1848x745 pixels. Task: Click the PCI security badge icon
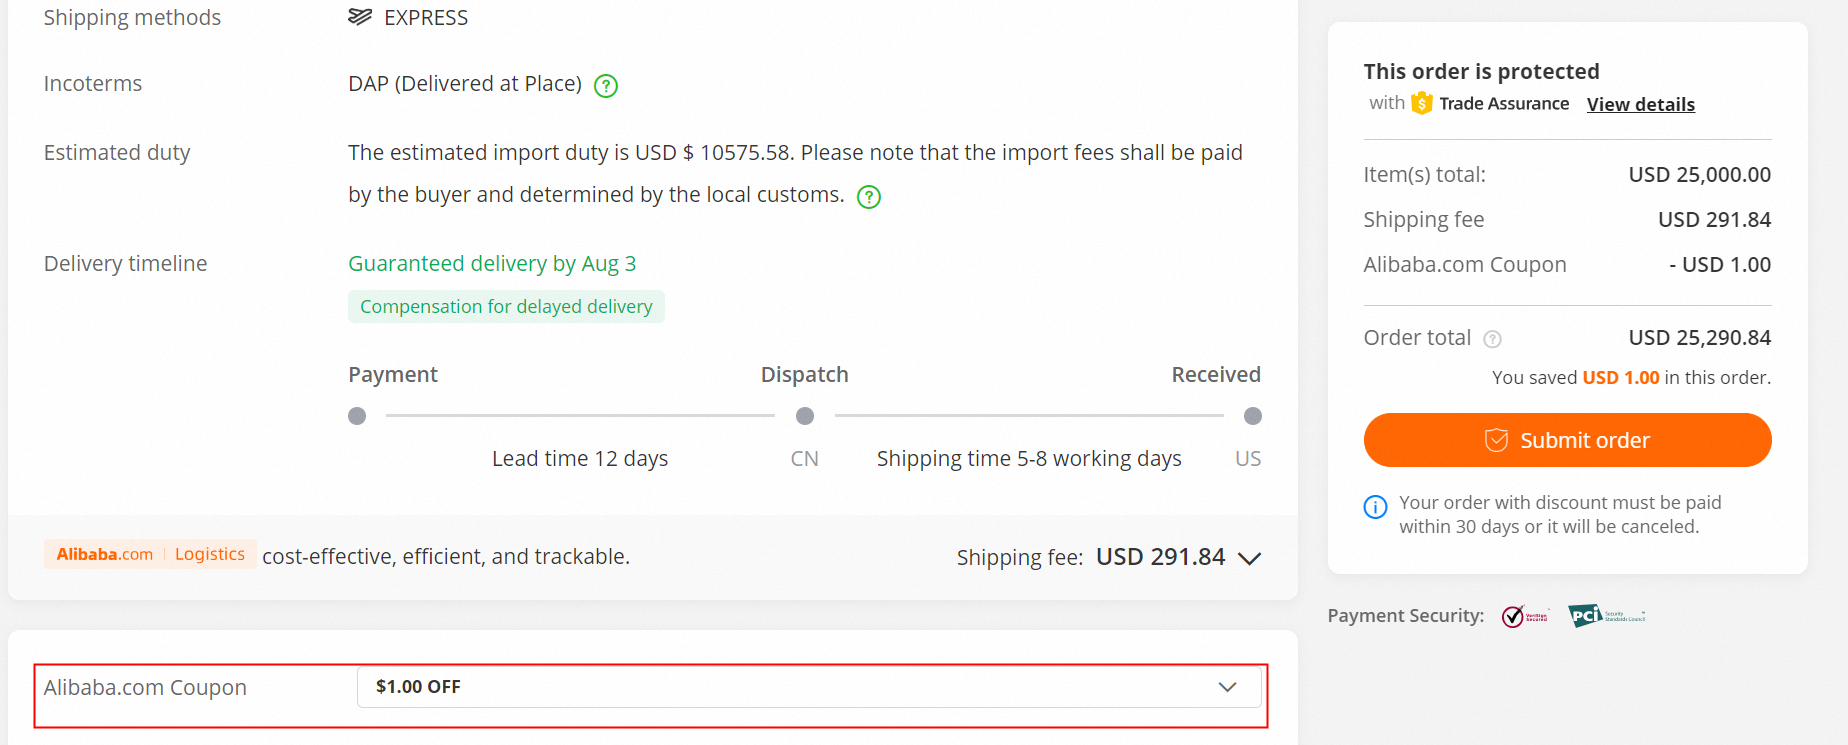coord(1606,616)
